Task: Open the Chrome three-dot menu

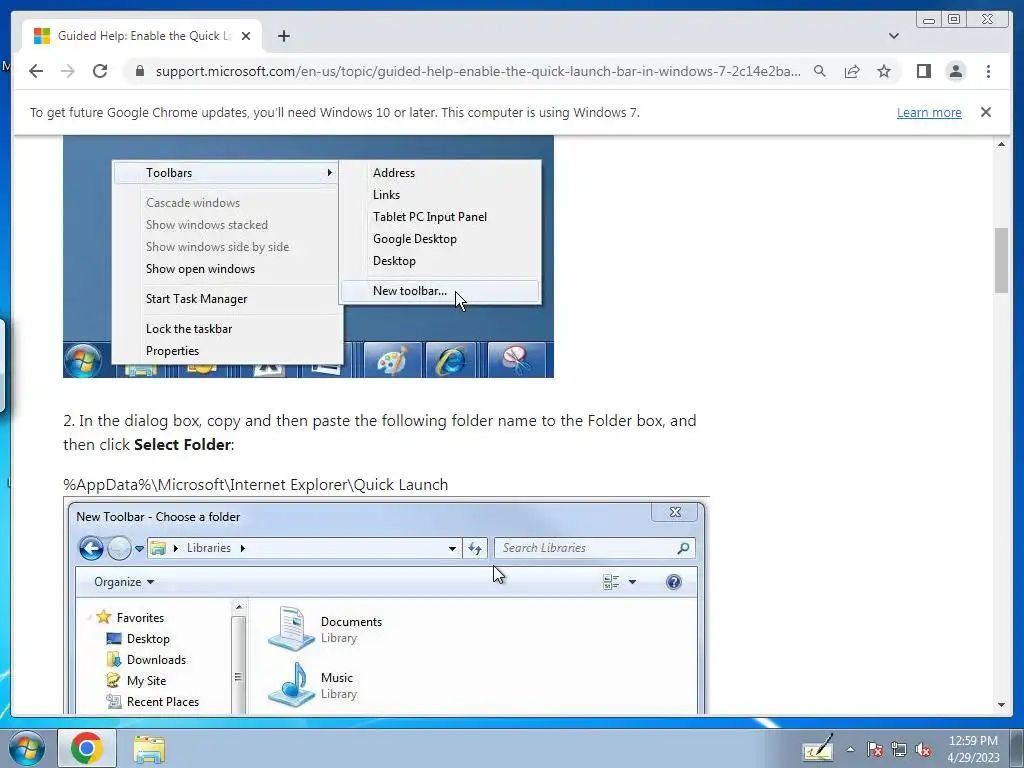Action: pos(988,71)
